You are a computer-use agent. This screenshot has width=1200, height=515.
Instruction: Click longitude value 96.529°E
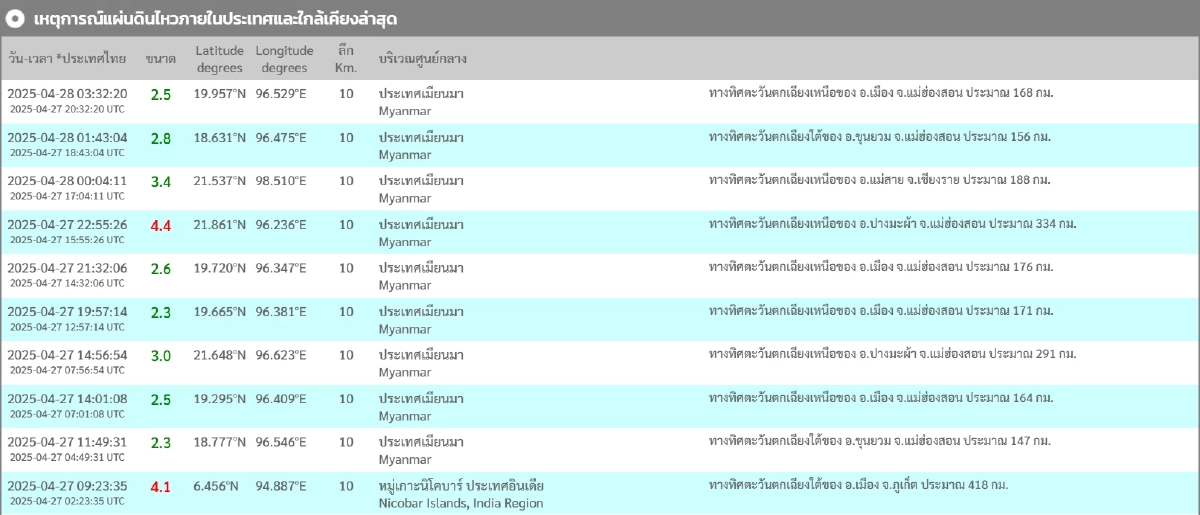pyautogui.click(x=281, y=94)
